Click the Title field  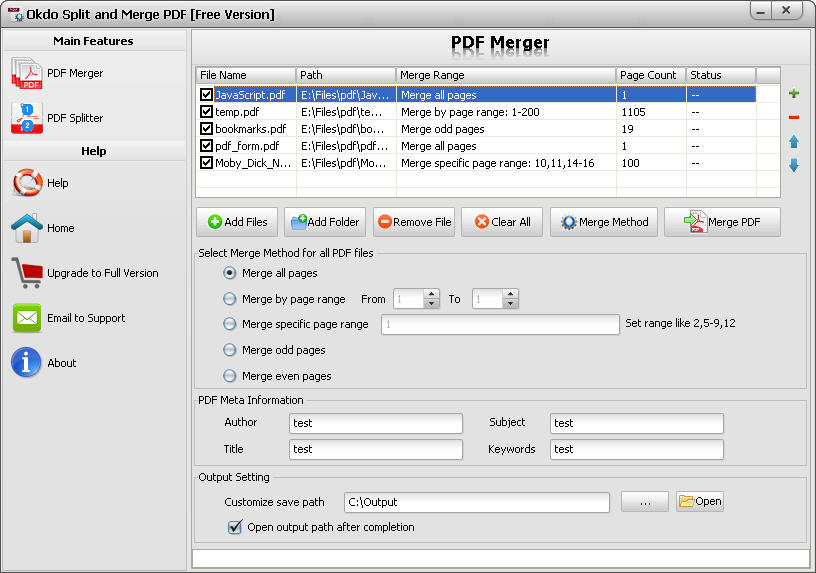(x=376, y=449)
